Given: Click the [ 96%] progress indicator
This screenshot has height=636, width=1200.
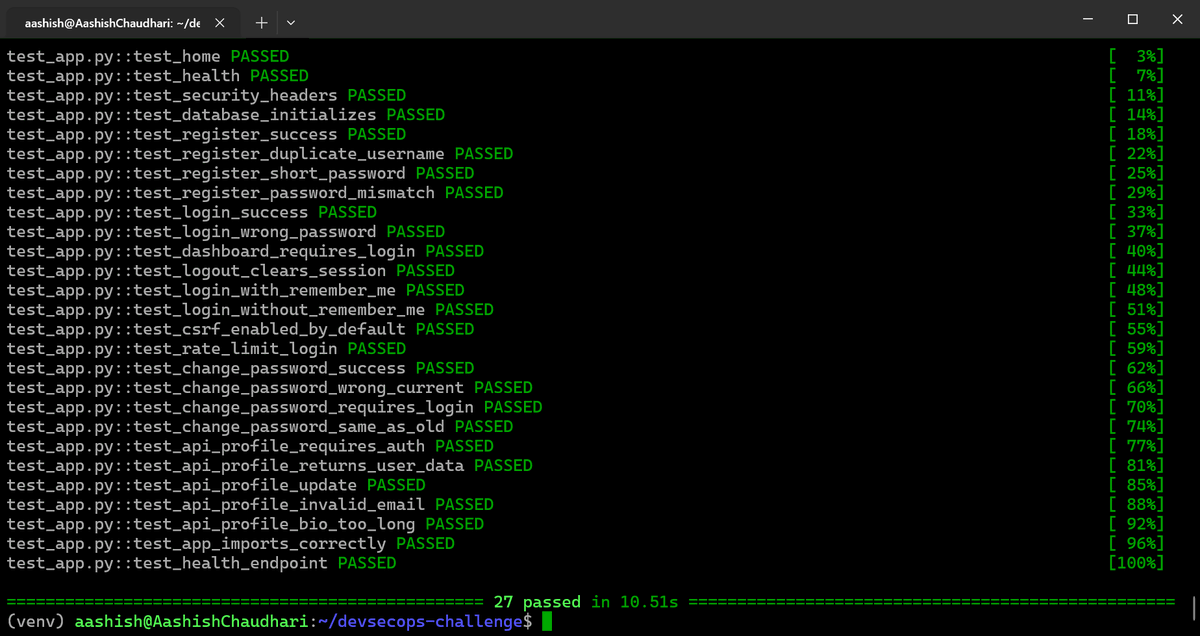Looking at the screenshot, I should click(x=1137, y=544).
